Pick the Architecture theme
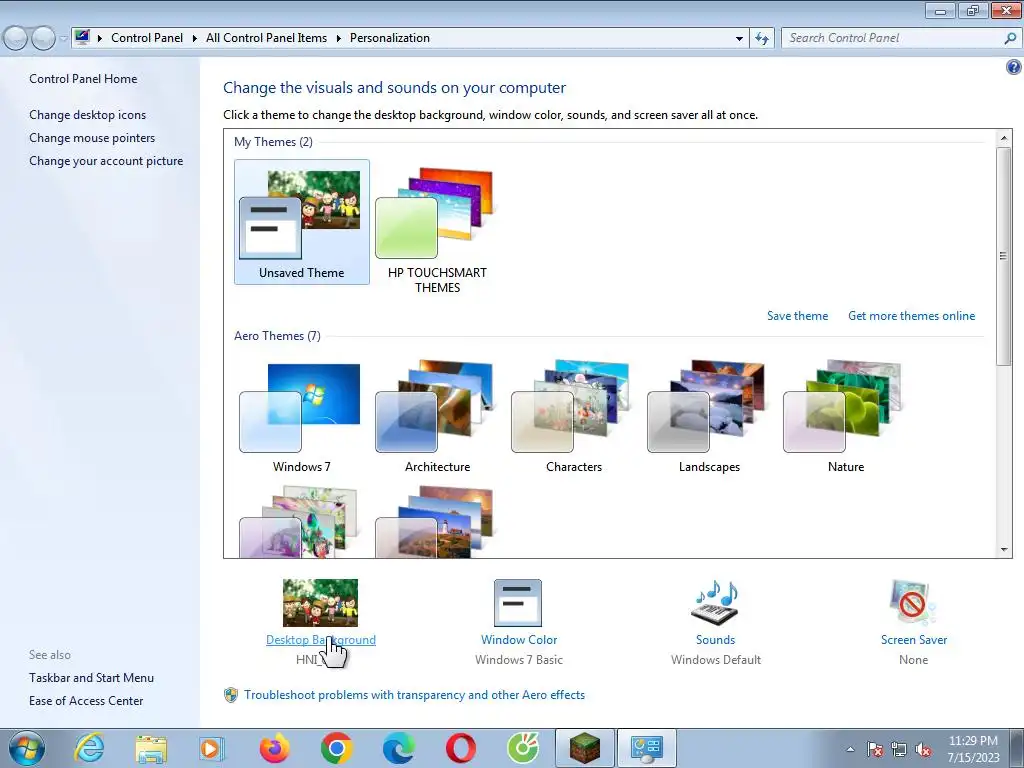Viewport: 1024px width, 768px height. click(437, 417)
